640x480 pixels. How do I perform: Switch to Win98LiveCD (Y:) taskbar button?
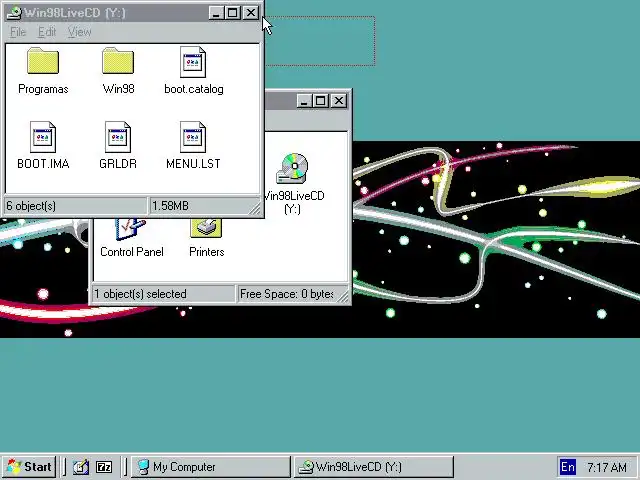click(373, 467)
